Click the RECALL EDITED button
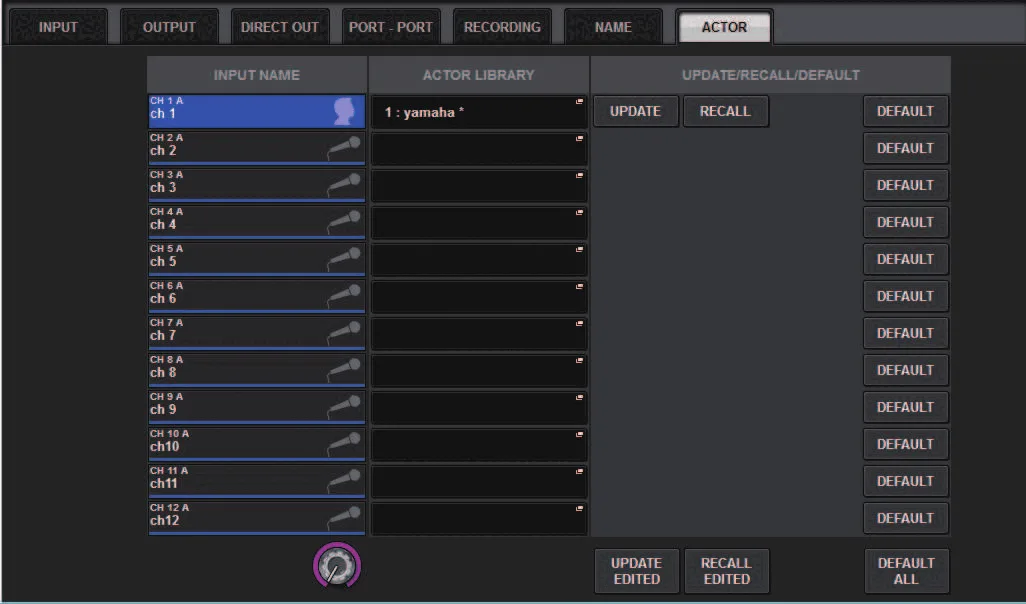1026x604 pixels. click(x=726, y=571)
